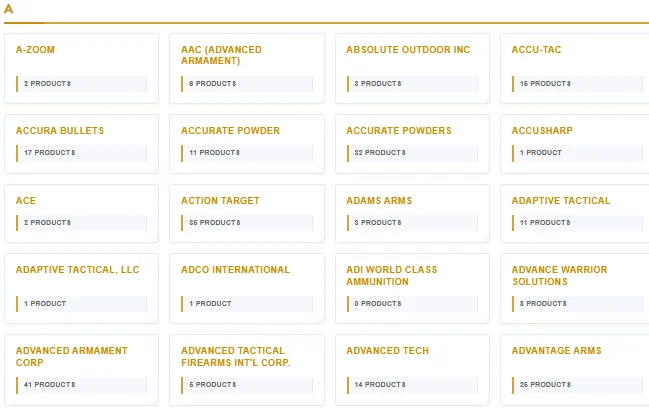The image size is (649, 408).
Task: Select Action Target brand
Action: tap(220, 201)
